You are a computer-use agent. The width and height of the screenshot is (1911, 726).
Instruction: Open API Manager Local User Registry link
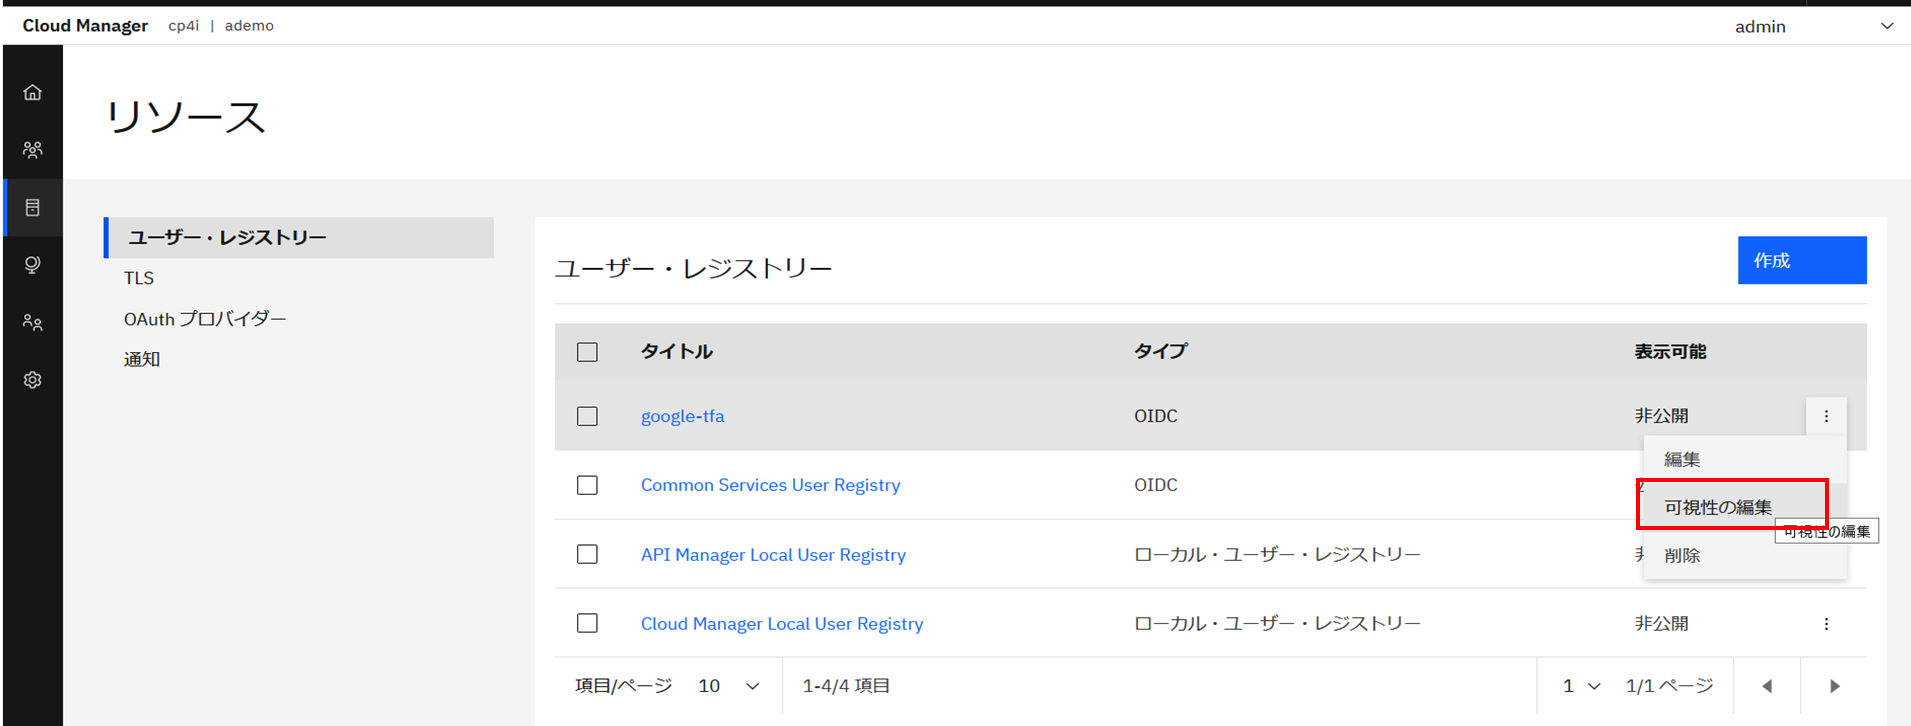773,555
